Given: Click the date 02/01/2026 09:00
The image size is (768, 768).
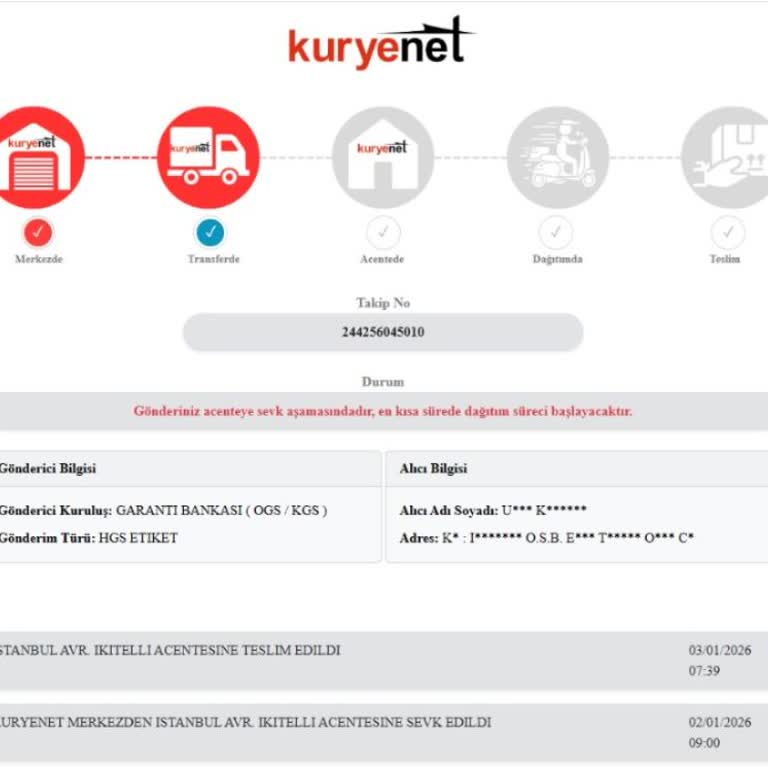Looking at the screenshot, I should (720, 732).
